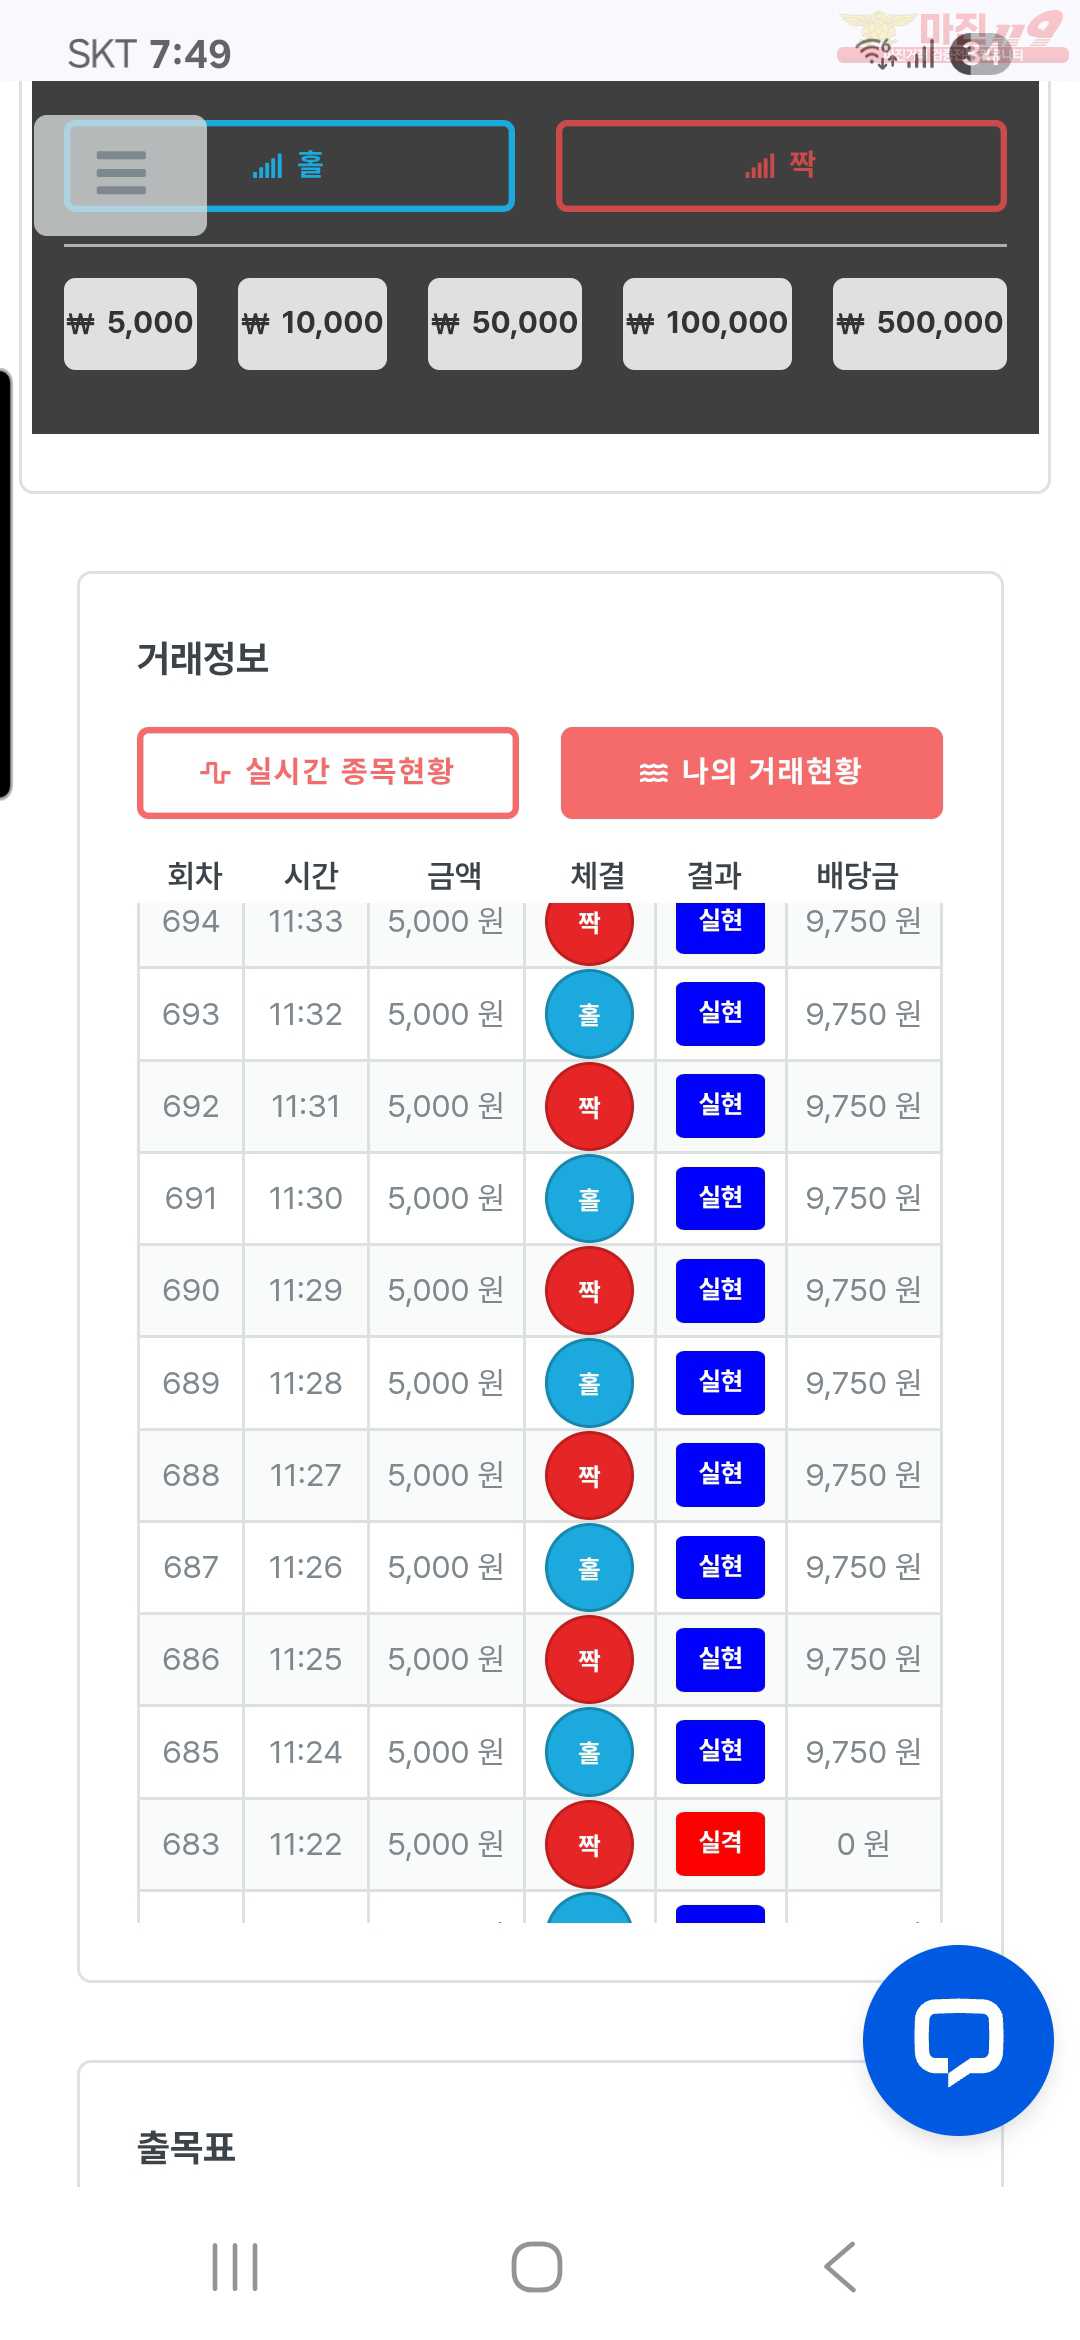Choose the ₩ 5,000 bet amount

pyautogui.click(x=130, y=323)
